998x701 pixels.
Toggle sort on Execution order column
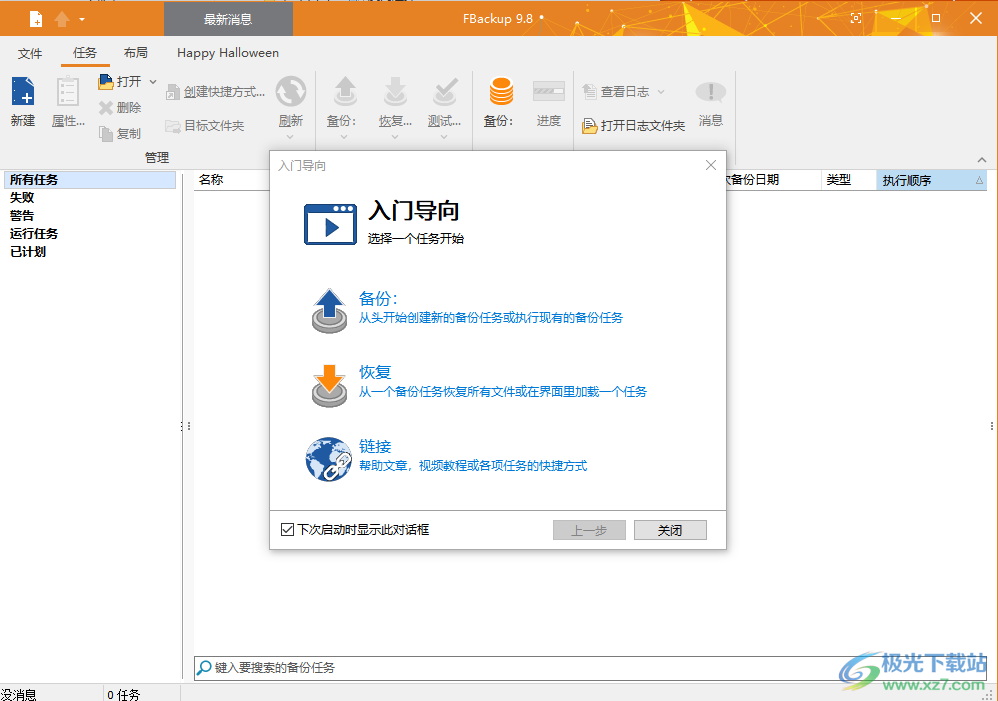(x=932, y=180)
